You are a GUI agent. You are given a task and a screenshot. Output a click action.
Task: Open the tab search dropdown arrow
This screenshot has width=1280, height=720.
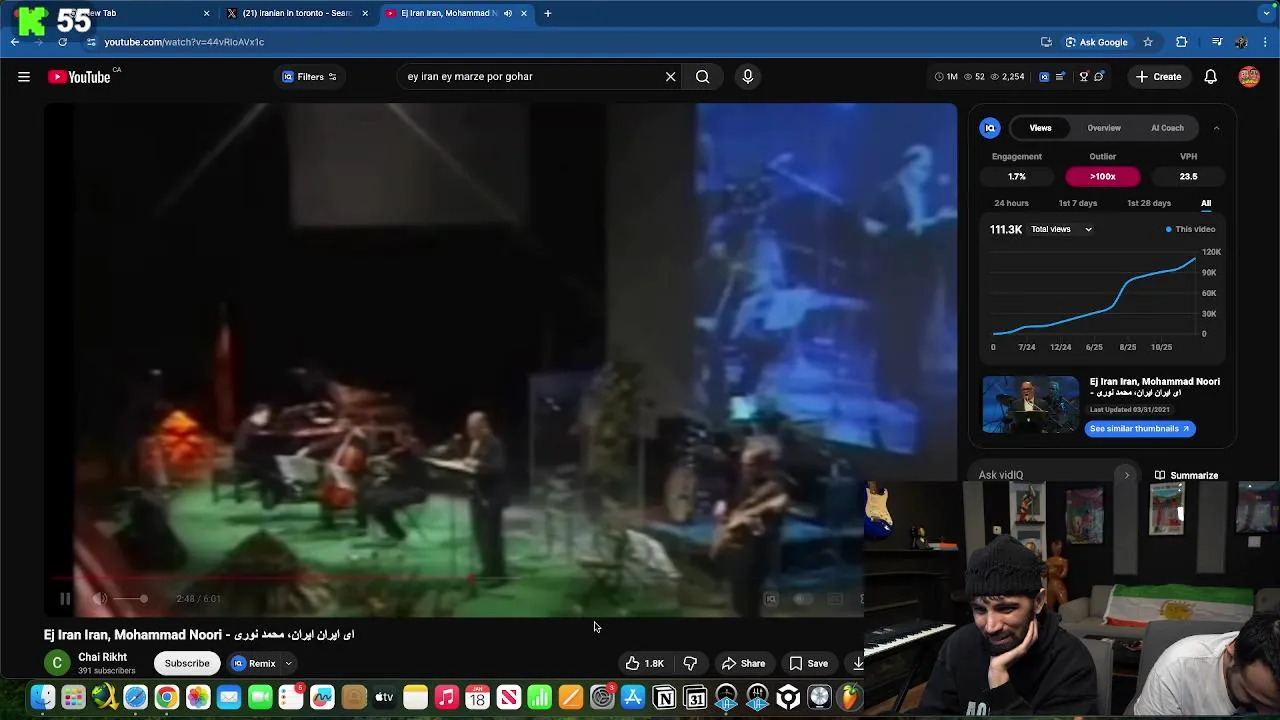tap(1266, 13)
